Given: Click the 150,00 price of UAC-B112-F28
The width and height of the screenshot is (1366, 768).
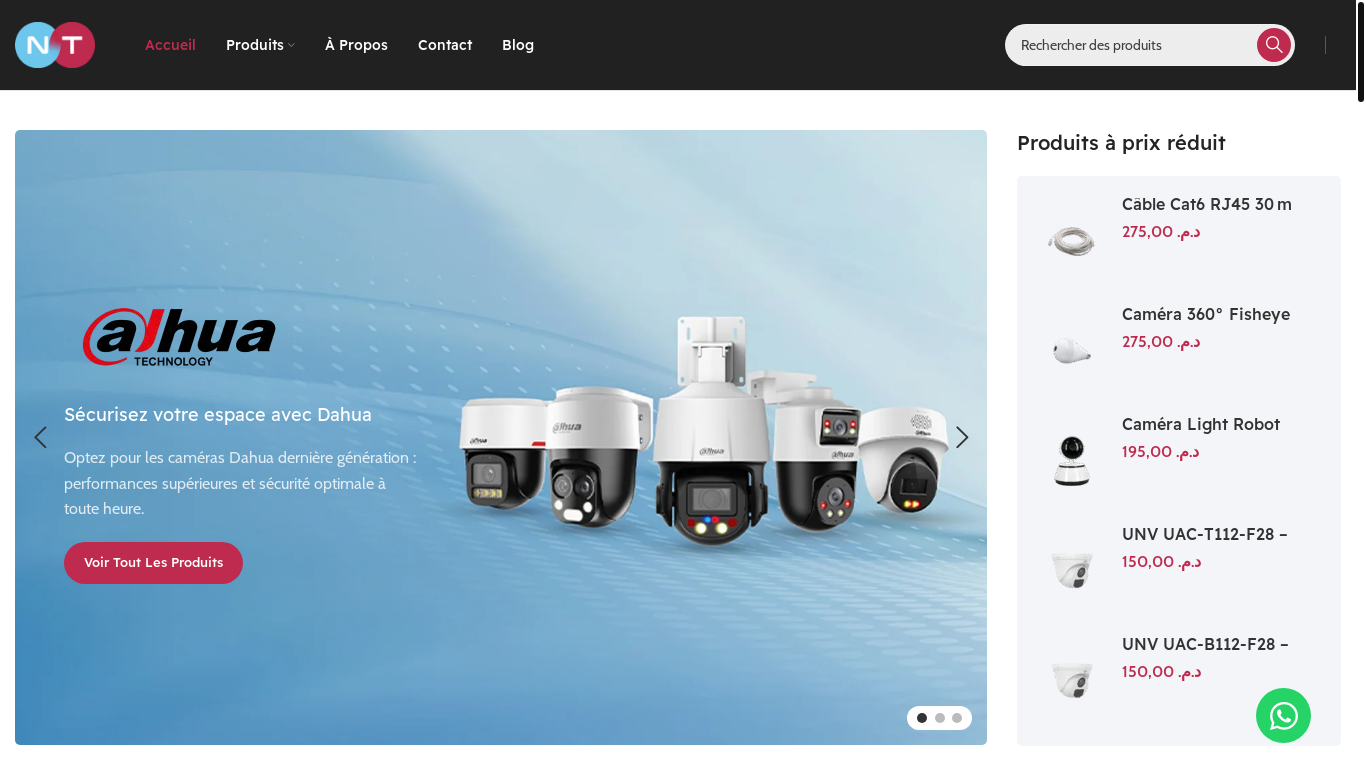Looking at the screenshot, I should 1161,671.
